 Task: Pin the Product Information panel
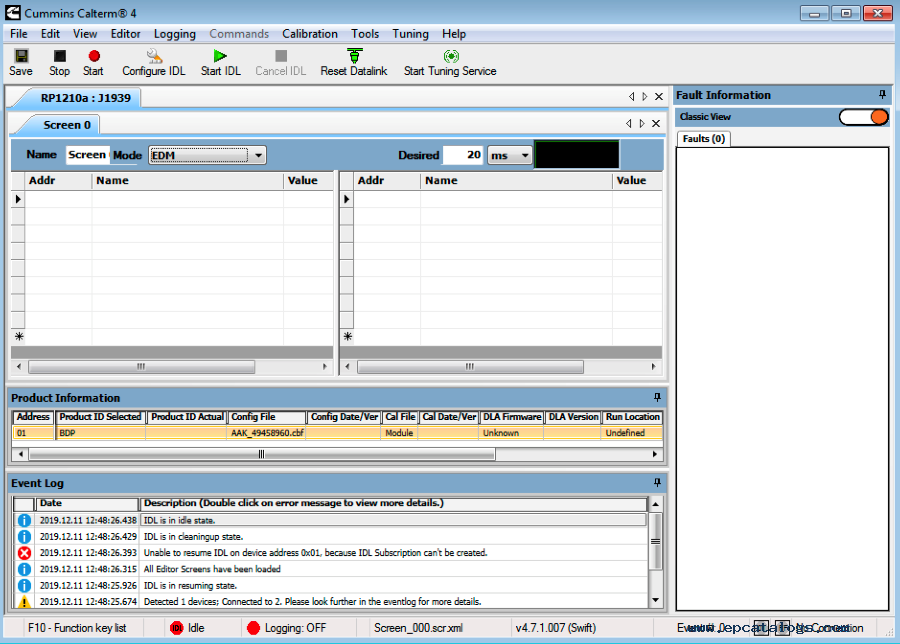click(x=657, y=397)
